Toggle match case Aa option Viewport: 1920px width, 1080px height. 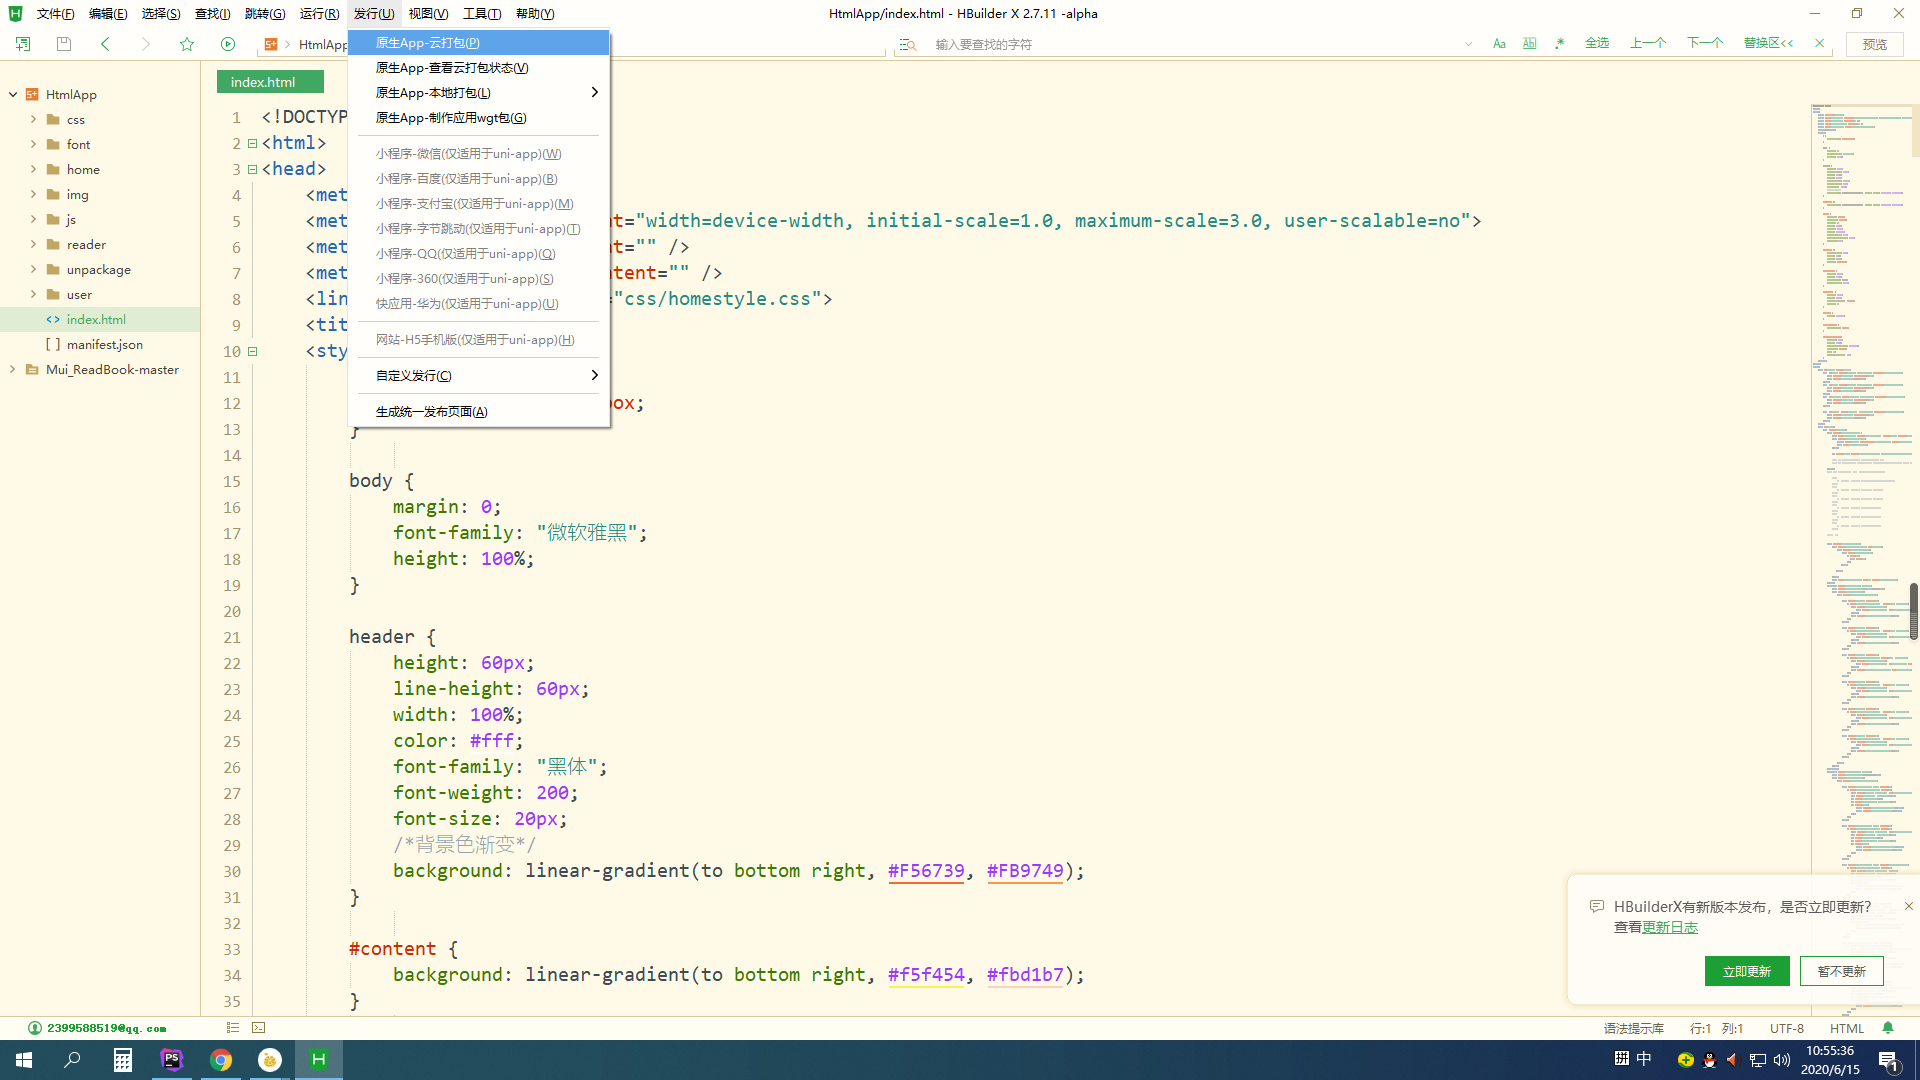[1499, 44]
